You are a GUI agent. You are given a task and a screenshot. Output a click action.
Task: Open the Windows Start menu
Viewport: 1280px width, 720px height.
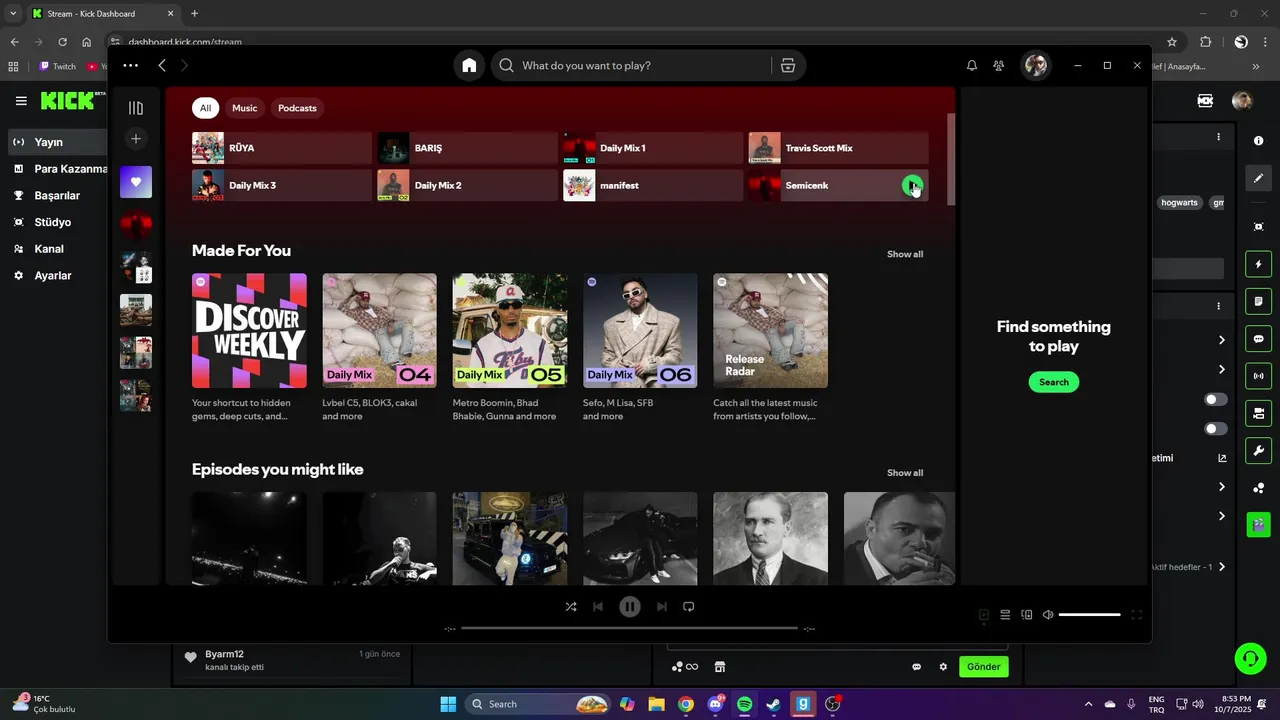tap(448, 704)
